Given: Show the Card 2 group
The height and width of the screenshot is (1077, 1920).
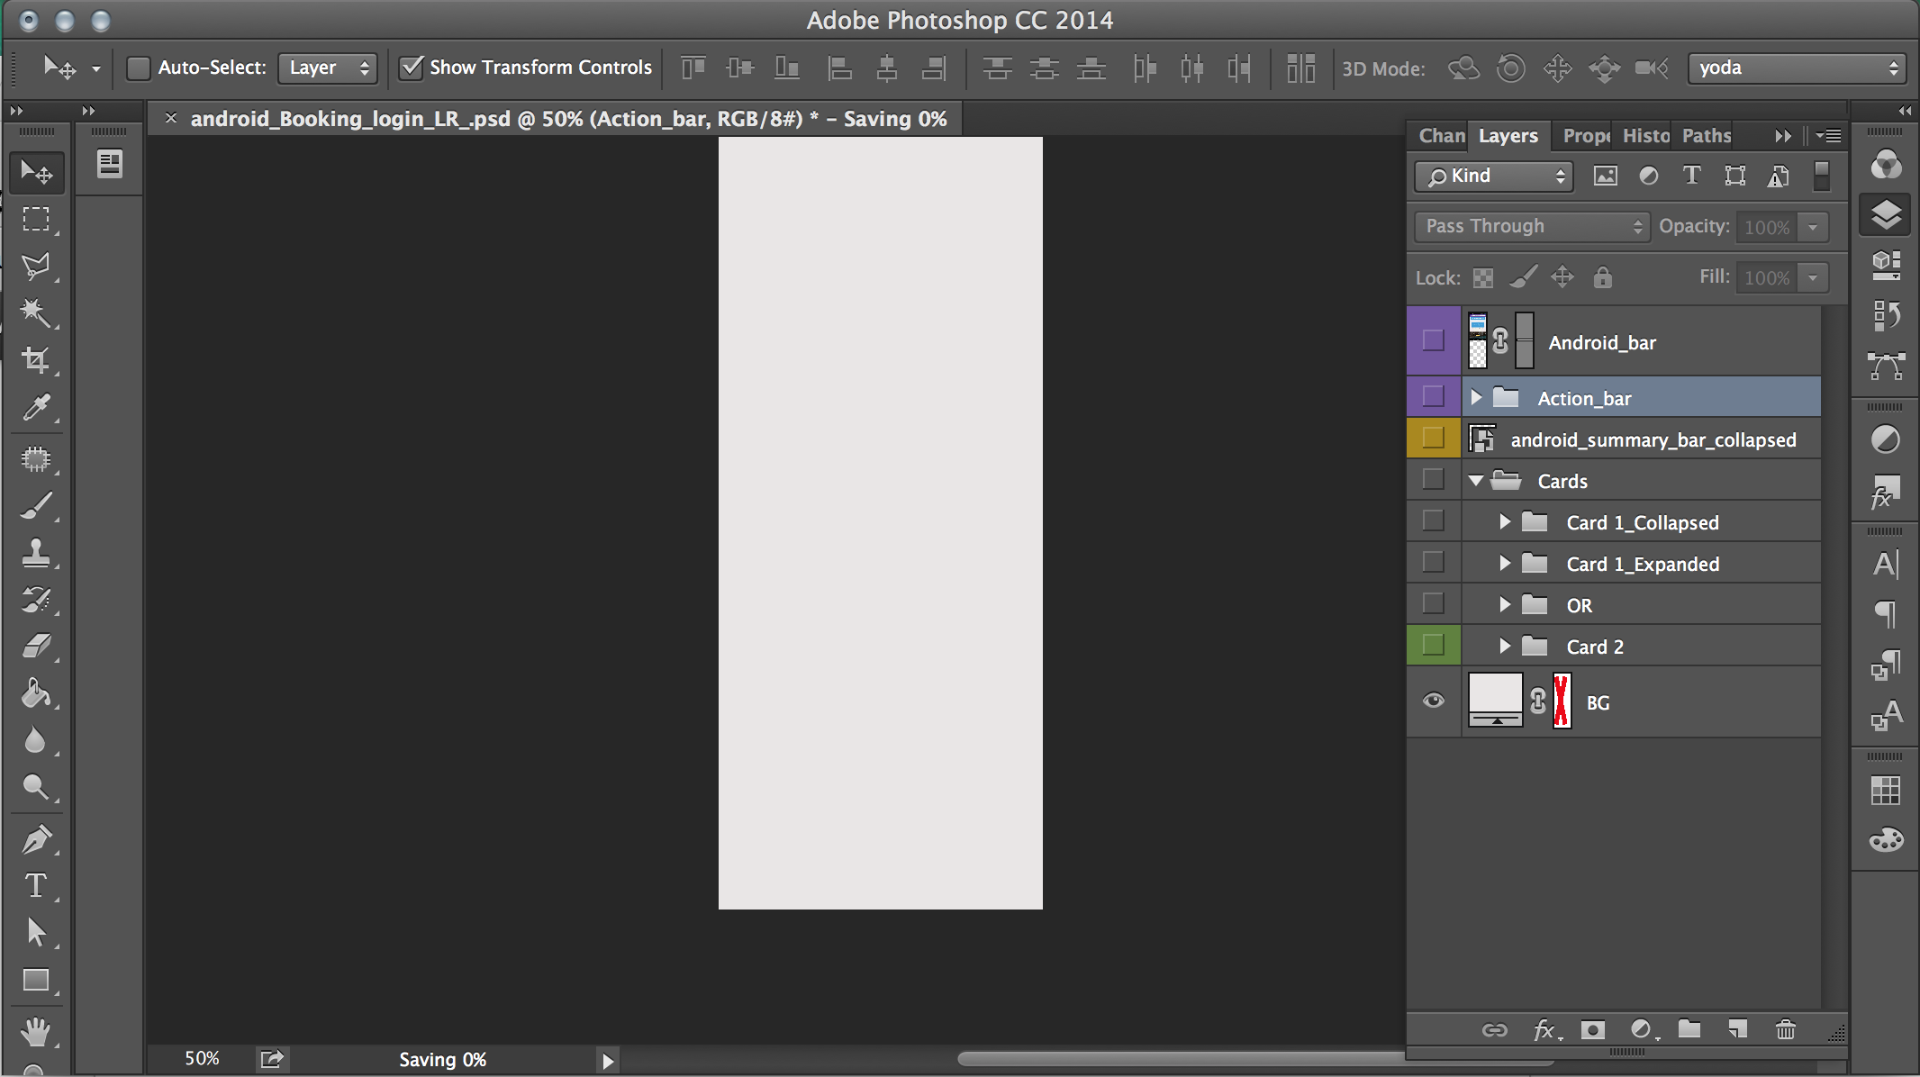Looking at the screenshot, I should click(x=1433, y=645).
